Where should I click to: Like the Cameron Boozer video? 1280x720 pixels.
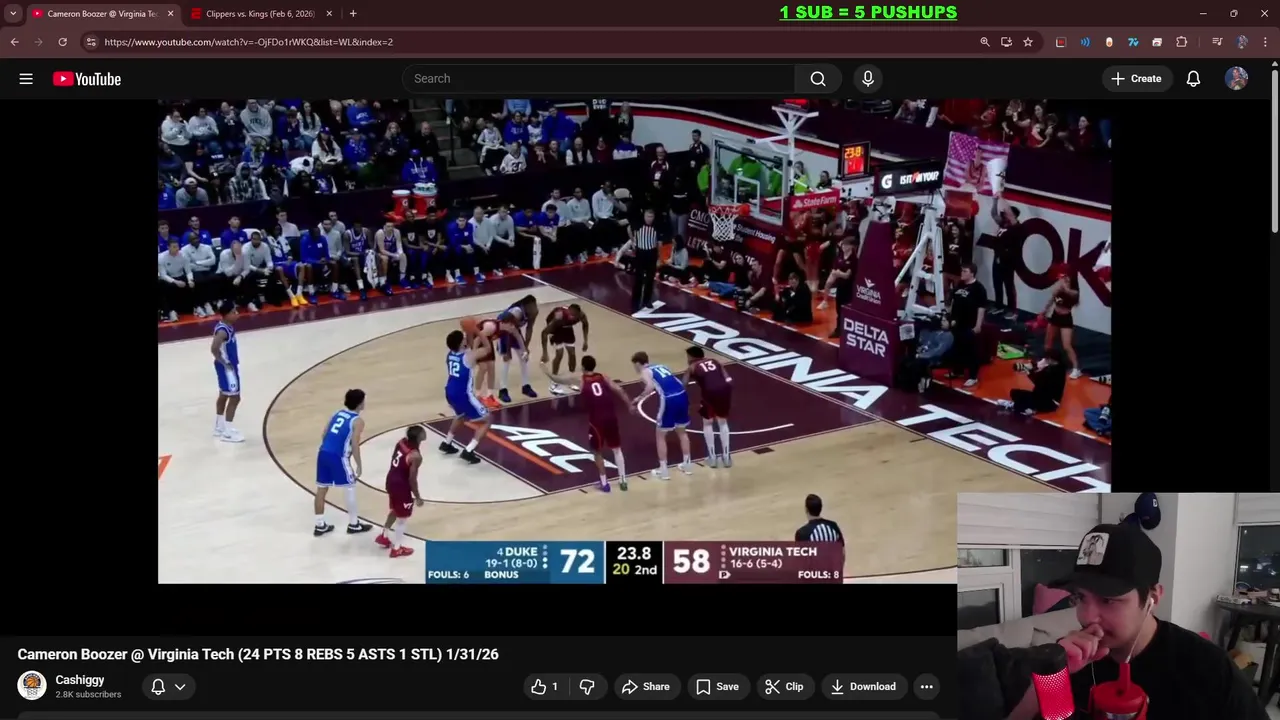coord(545,687)
